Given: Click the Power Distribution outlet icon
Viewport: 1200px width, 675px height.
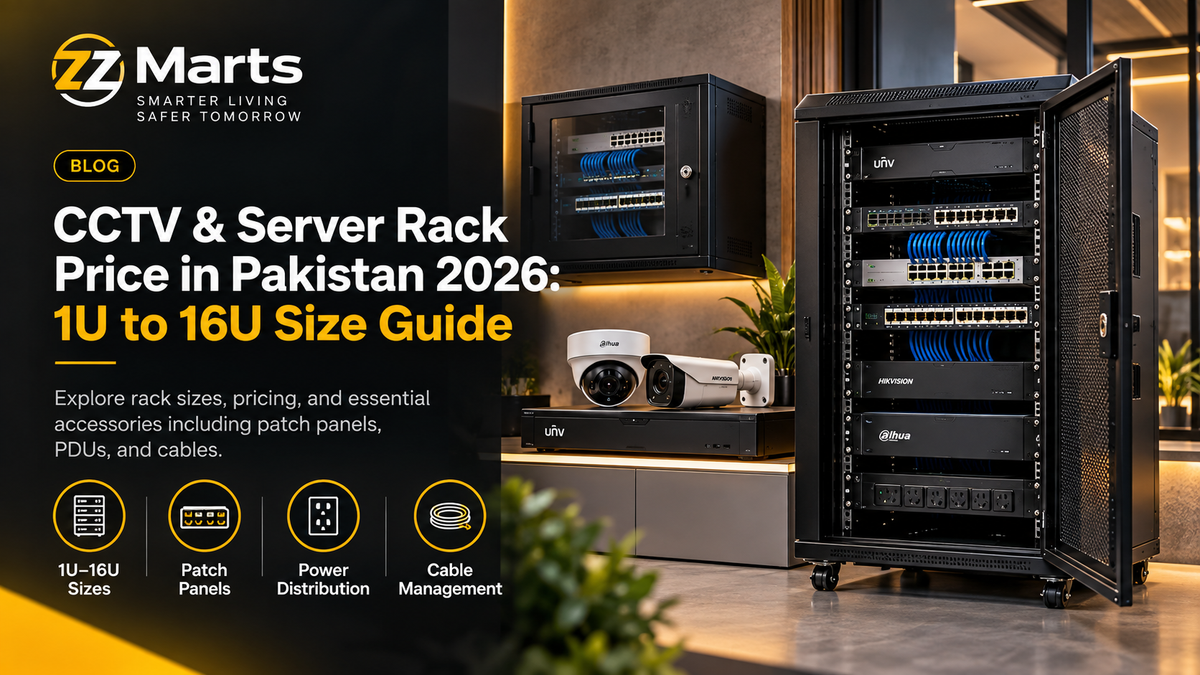Looking at the screenshot, I should pos(322,517).
